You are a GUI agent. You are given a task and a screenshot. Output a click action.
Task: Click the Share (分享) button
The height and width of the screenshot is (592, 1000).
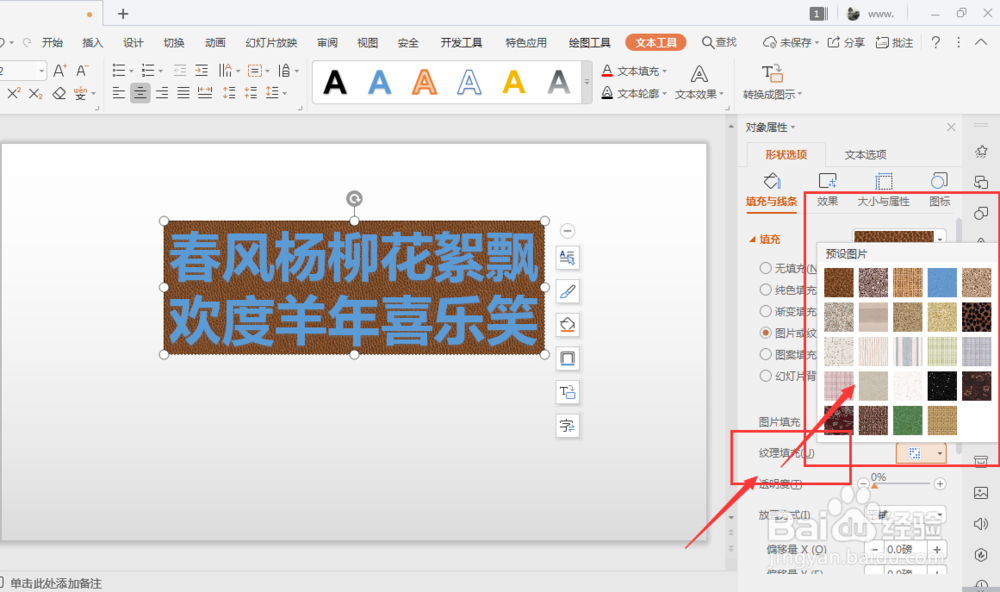846,42
